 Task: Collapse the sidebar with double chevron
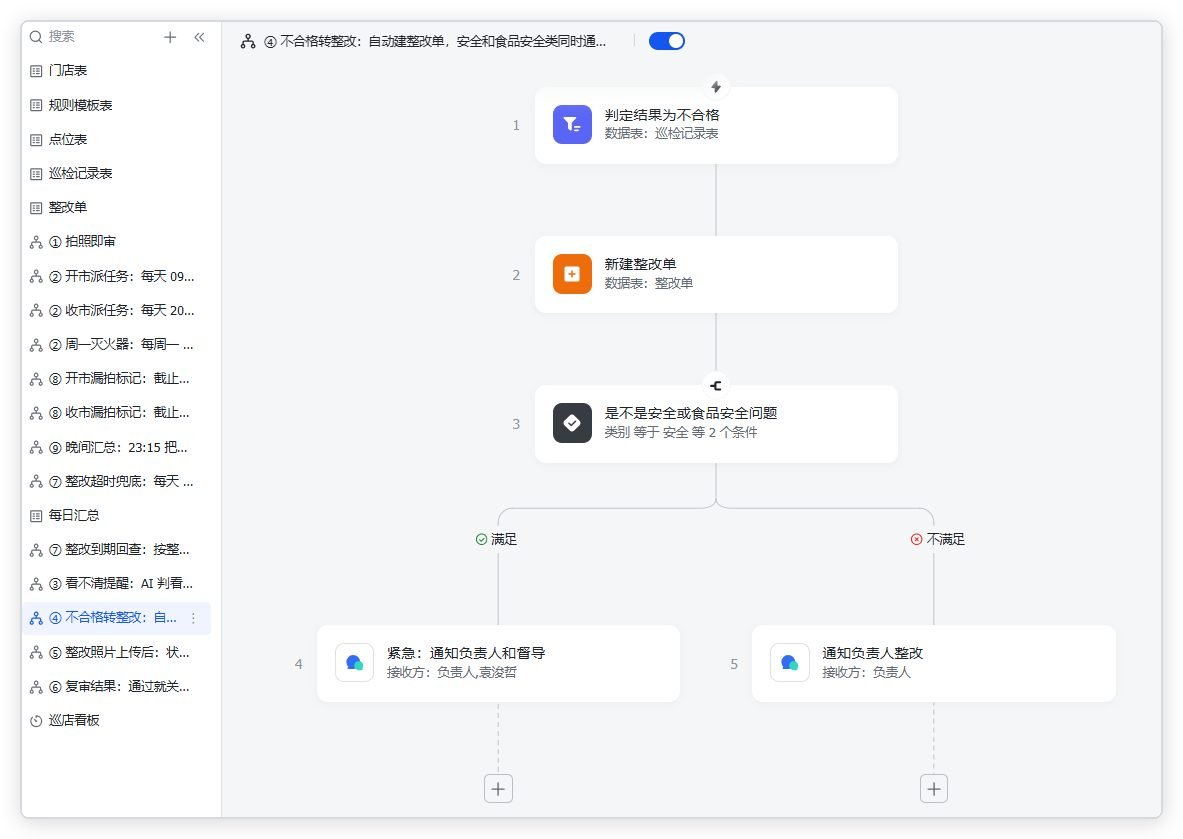(199, 37)
